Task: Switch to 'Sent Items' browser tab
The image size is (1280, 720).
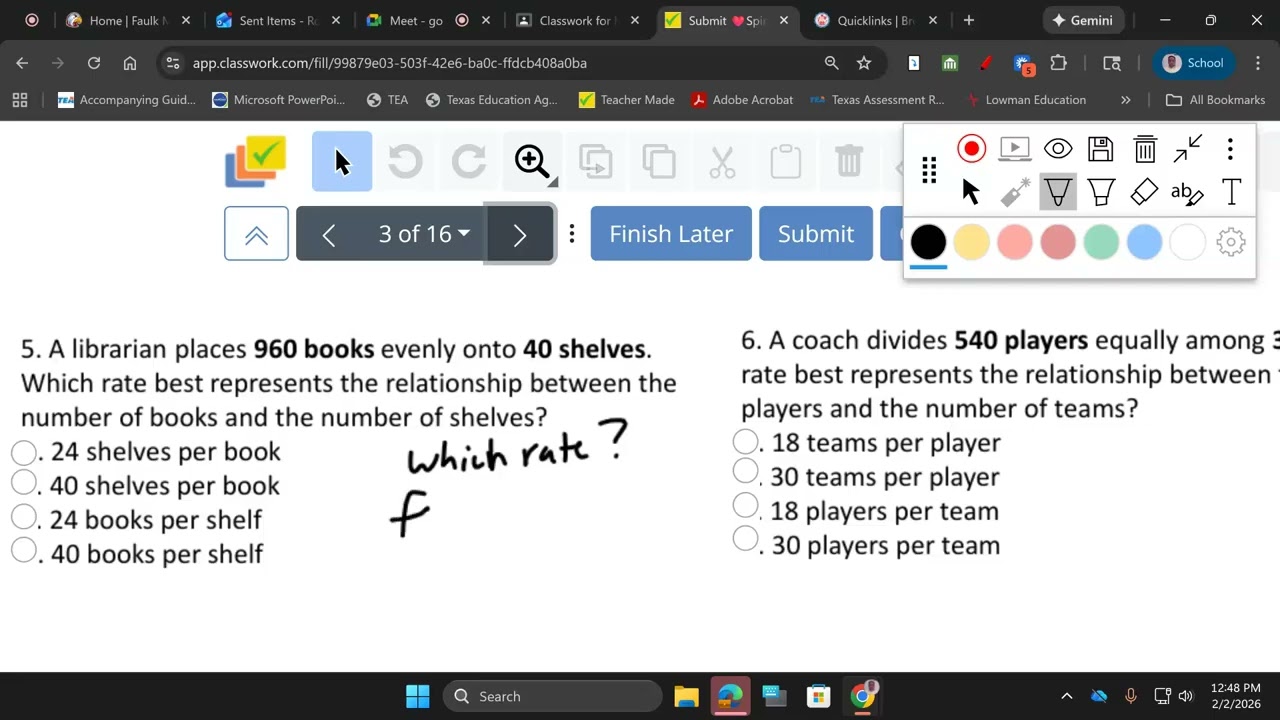Action: pyautogui.click(x=277, y=20)
